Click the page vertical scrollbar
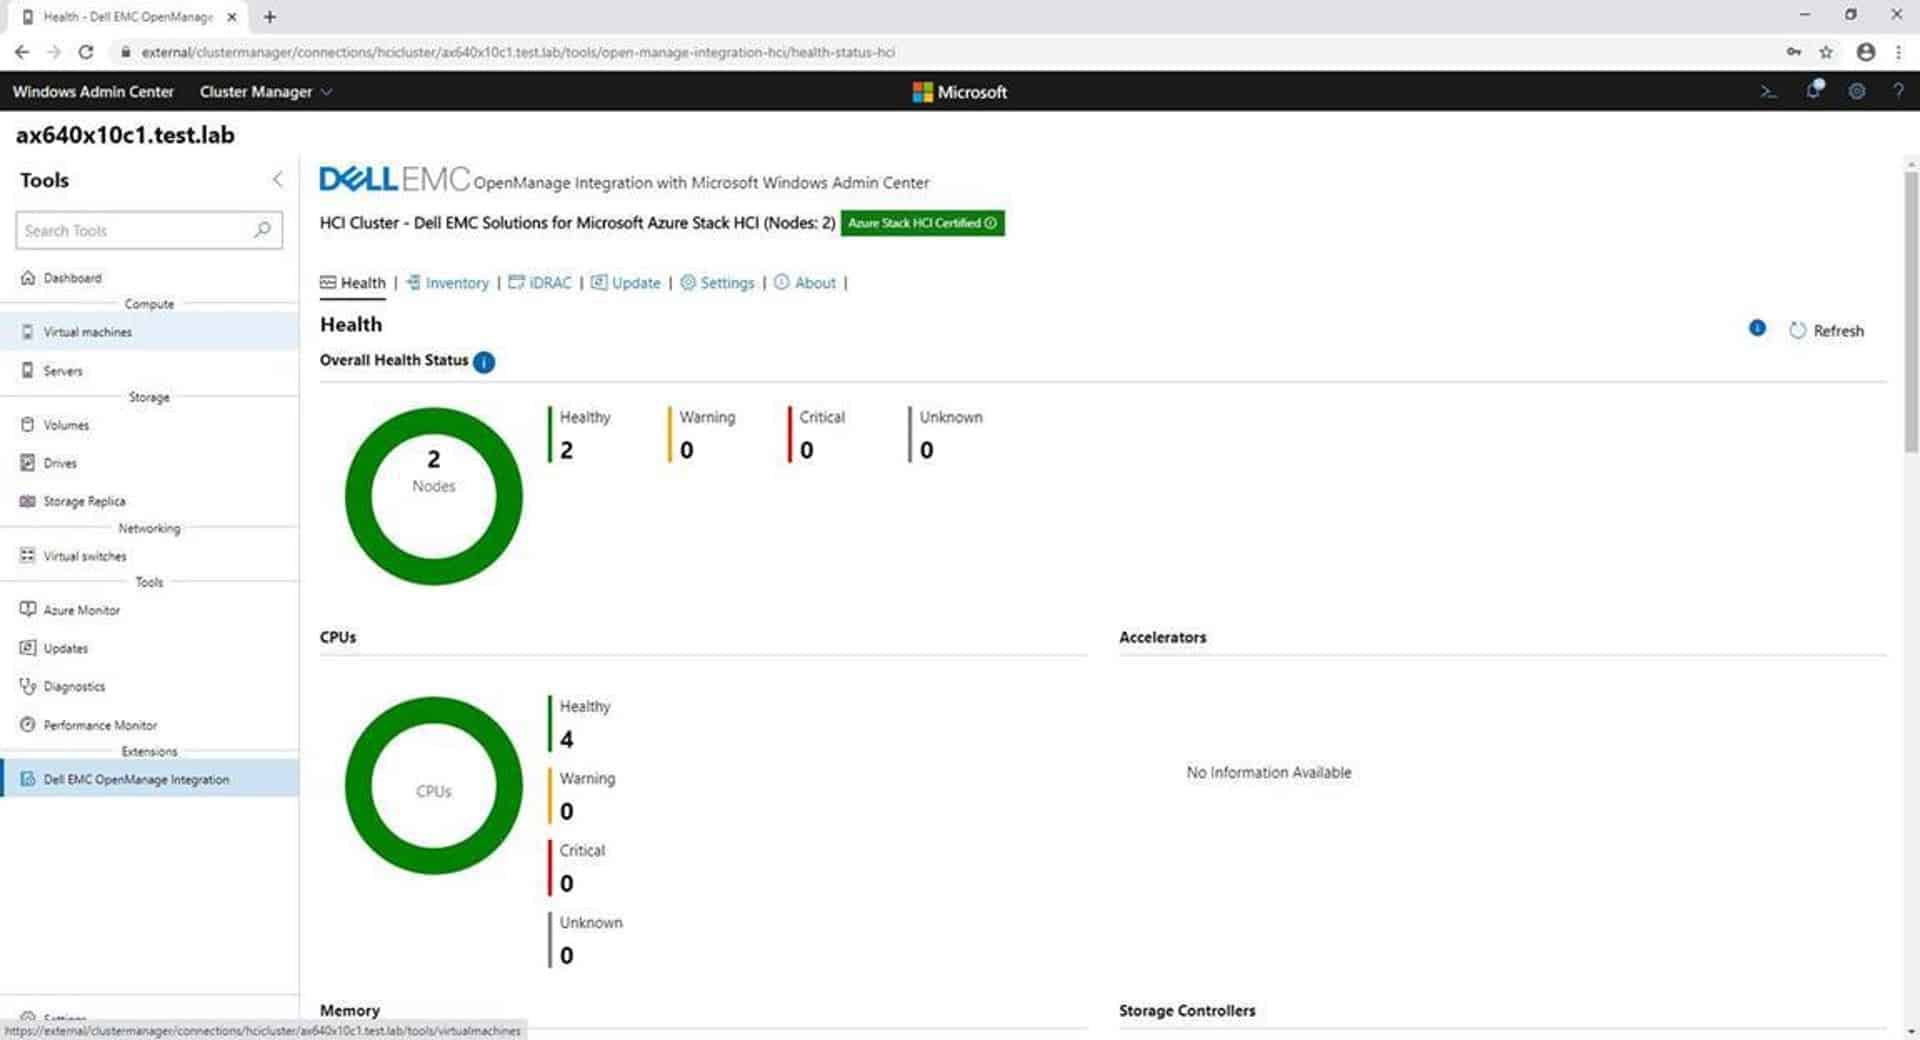This screenshot has width=1920, height=1040. click(x=1911, y=312)
